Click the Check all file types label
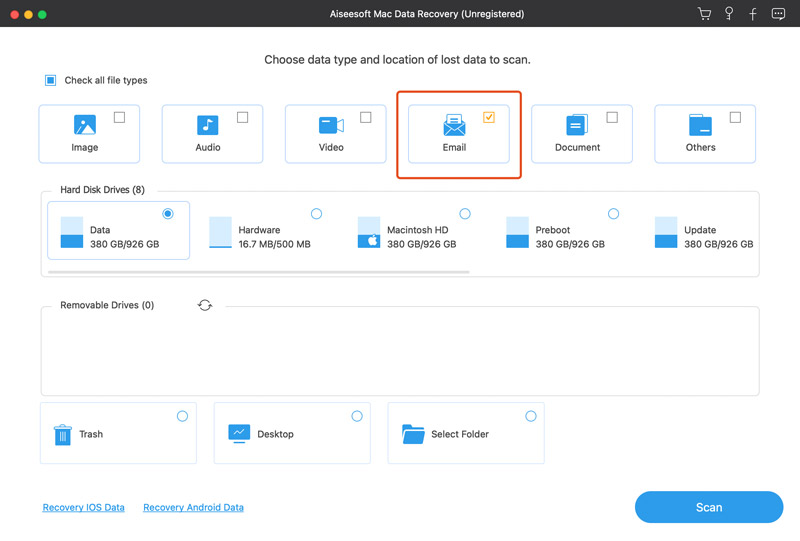Viewport: 800px width, 541px height. coord(106,80)
